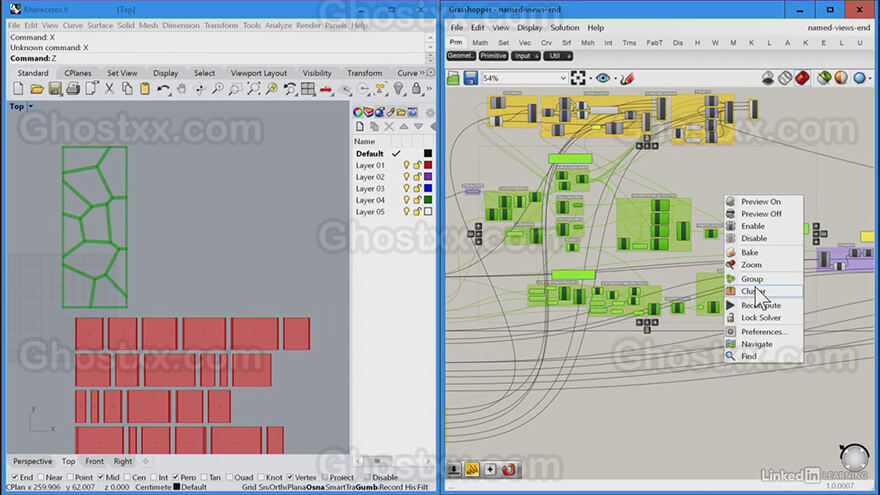Open the color wheel Properties panel icon

(x=358, y=112)
